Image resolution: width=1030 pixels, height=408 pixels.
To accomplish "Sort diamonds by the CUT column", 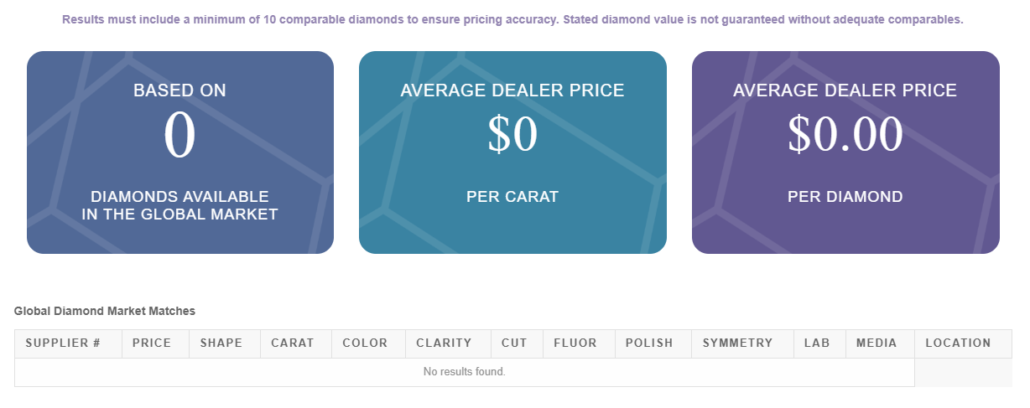I will coord(515,343).
